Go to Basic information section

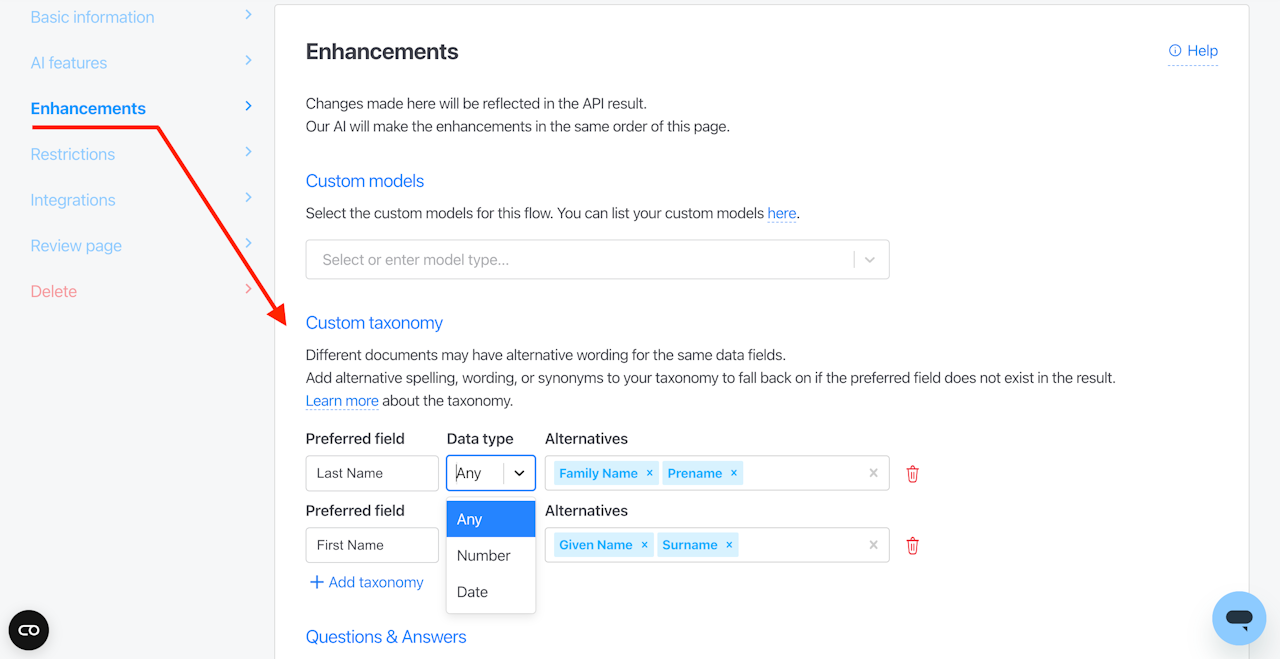(93, 17)
